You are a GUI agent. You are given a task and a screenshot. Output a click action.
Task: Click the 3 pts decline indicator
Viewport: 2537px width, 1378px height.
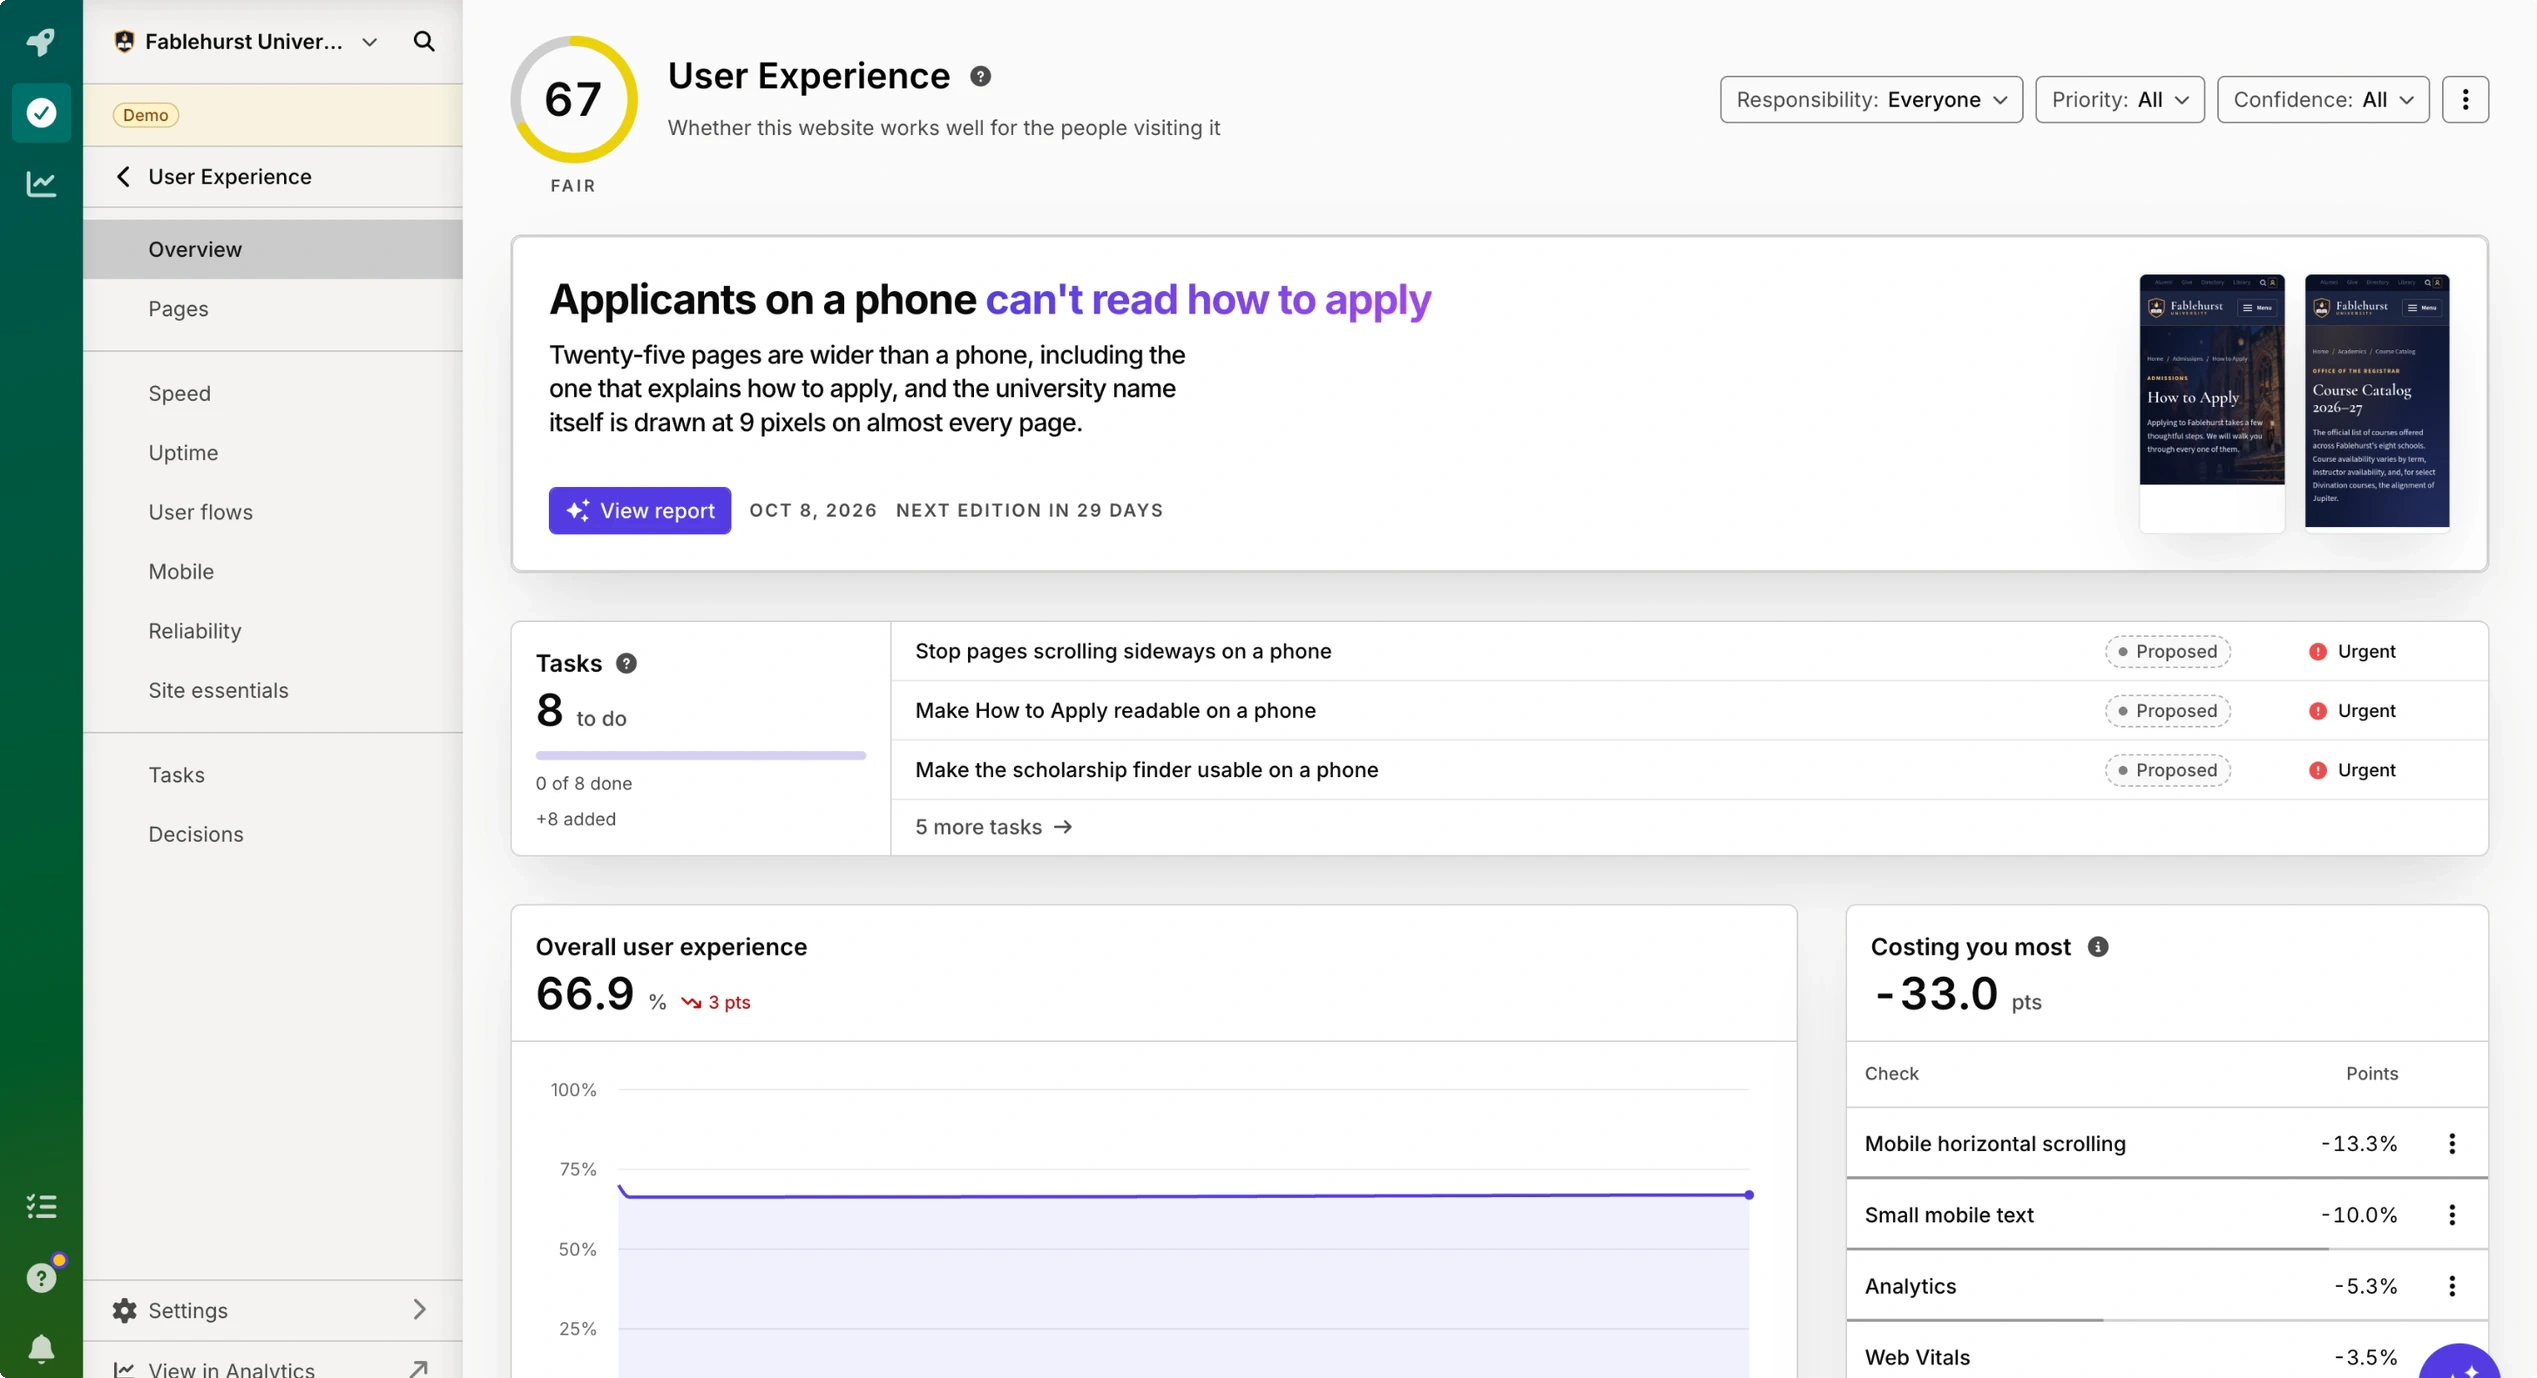click(x=716, y=1002)
